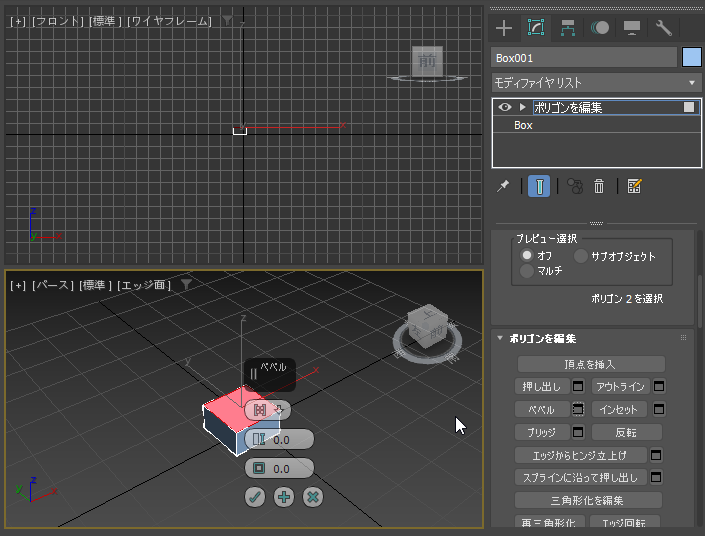Open 押し出し settings box icon
Screen dimensions: 705x536
click(x=578, y=386)
